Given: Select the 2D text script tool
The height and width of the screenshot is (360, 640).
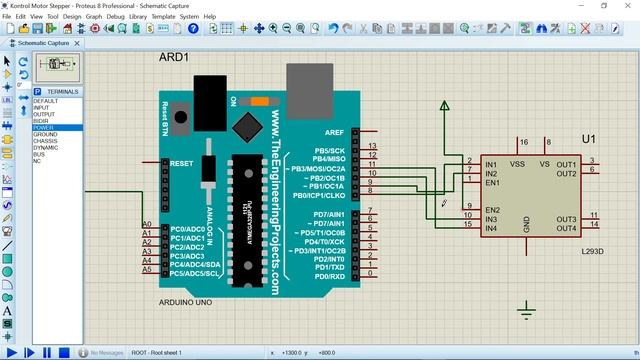Looking at the screenshot, I should [7, 311].
